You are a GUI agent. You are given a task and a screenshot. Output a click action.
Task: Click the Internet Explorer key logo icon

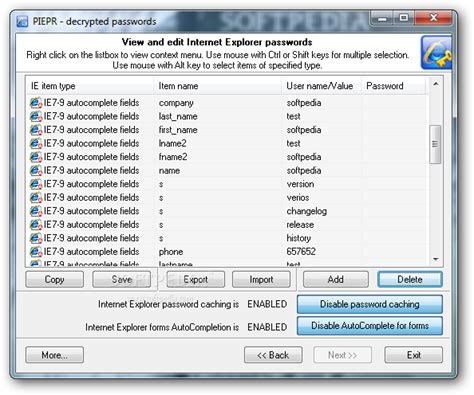(x=436, y=53)
